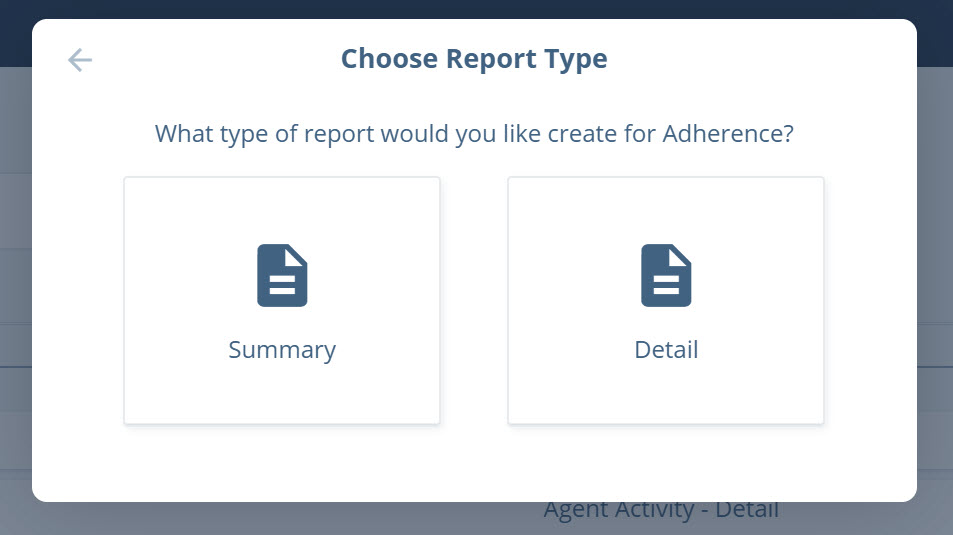Click empty gap between Summary and Detail cards
The width and height of the screenshot is (953, 535).
click(474, 300)
